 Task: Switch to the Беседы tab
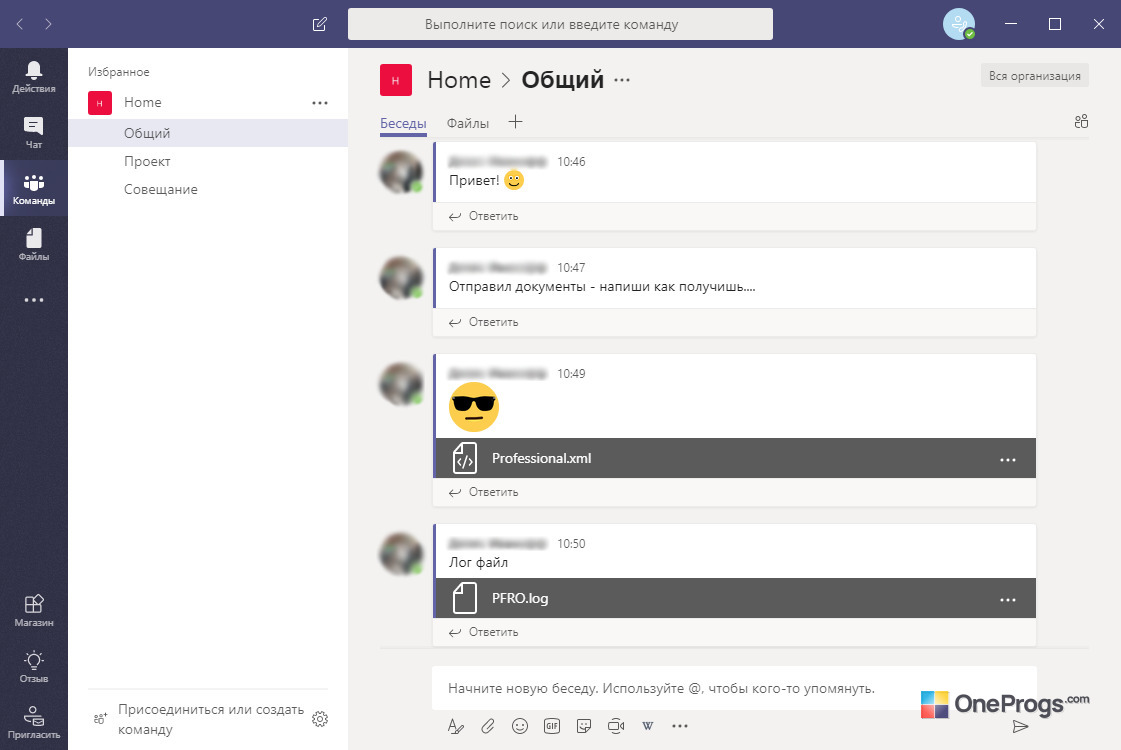[x=403, y=123]
